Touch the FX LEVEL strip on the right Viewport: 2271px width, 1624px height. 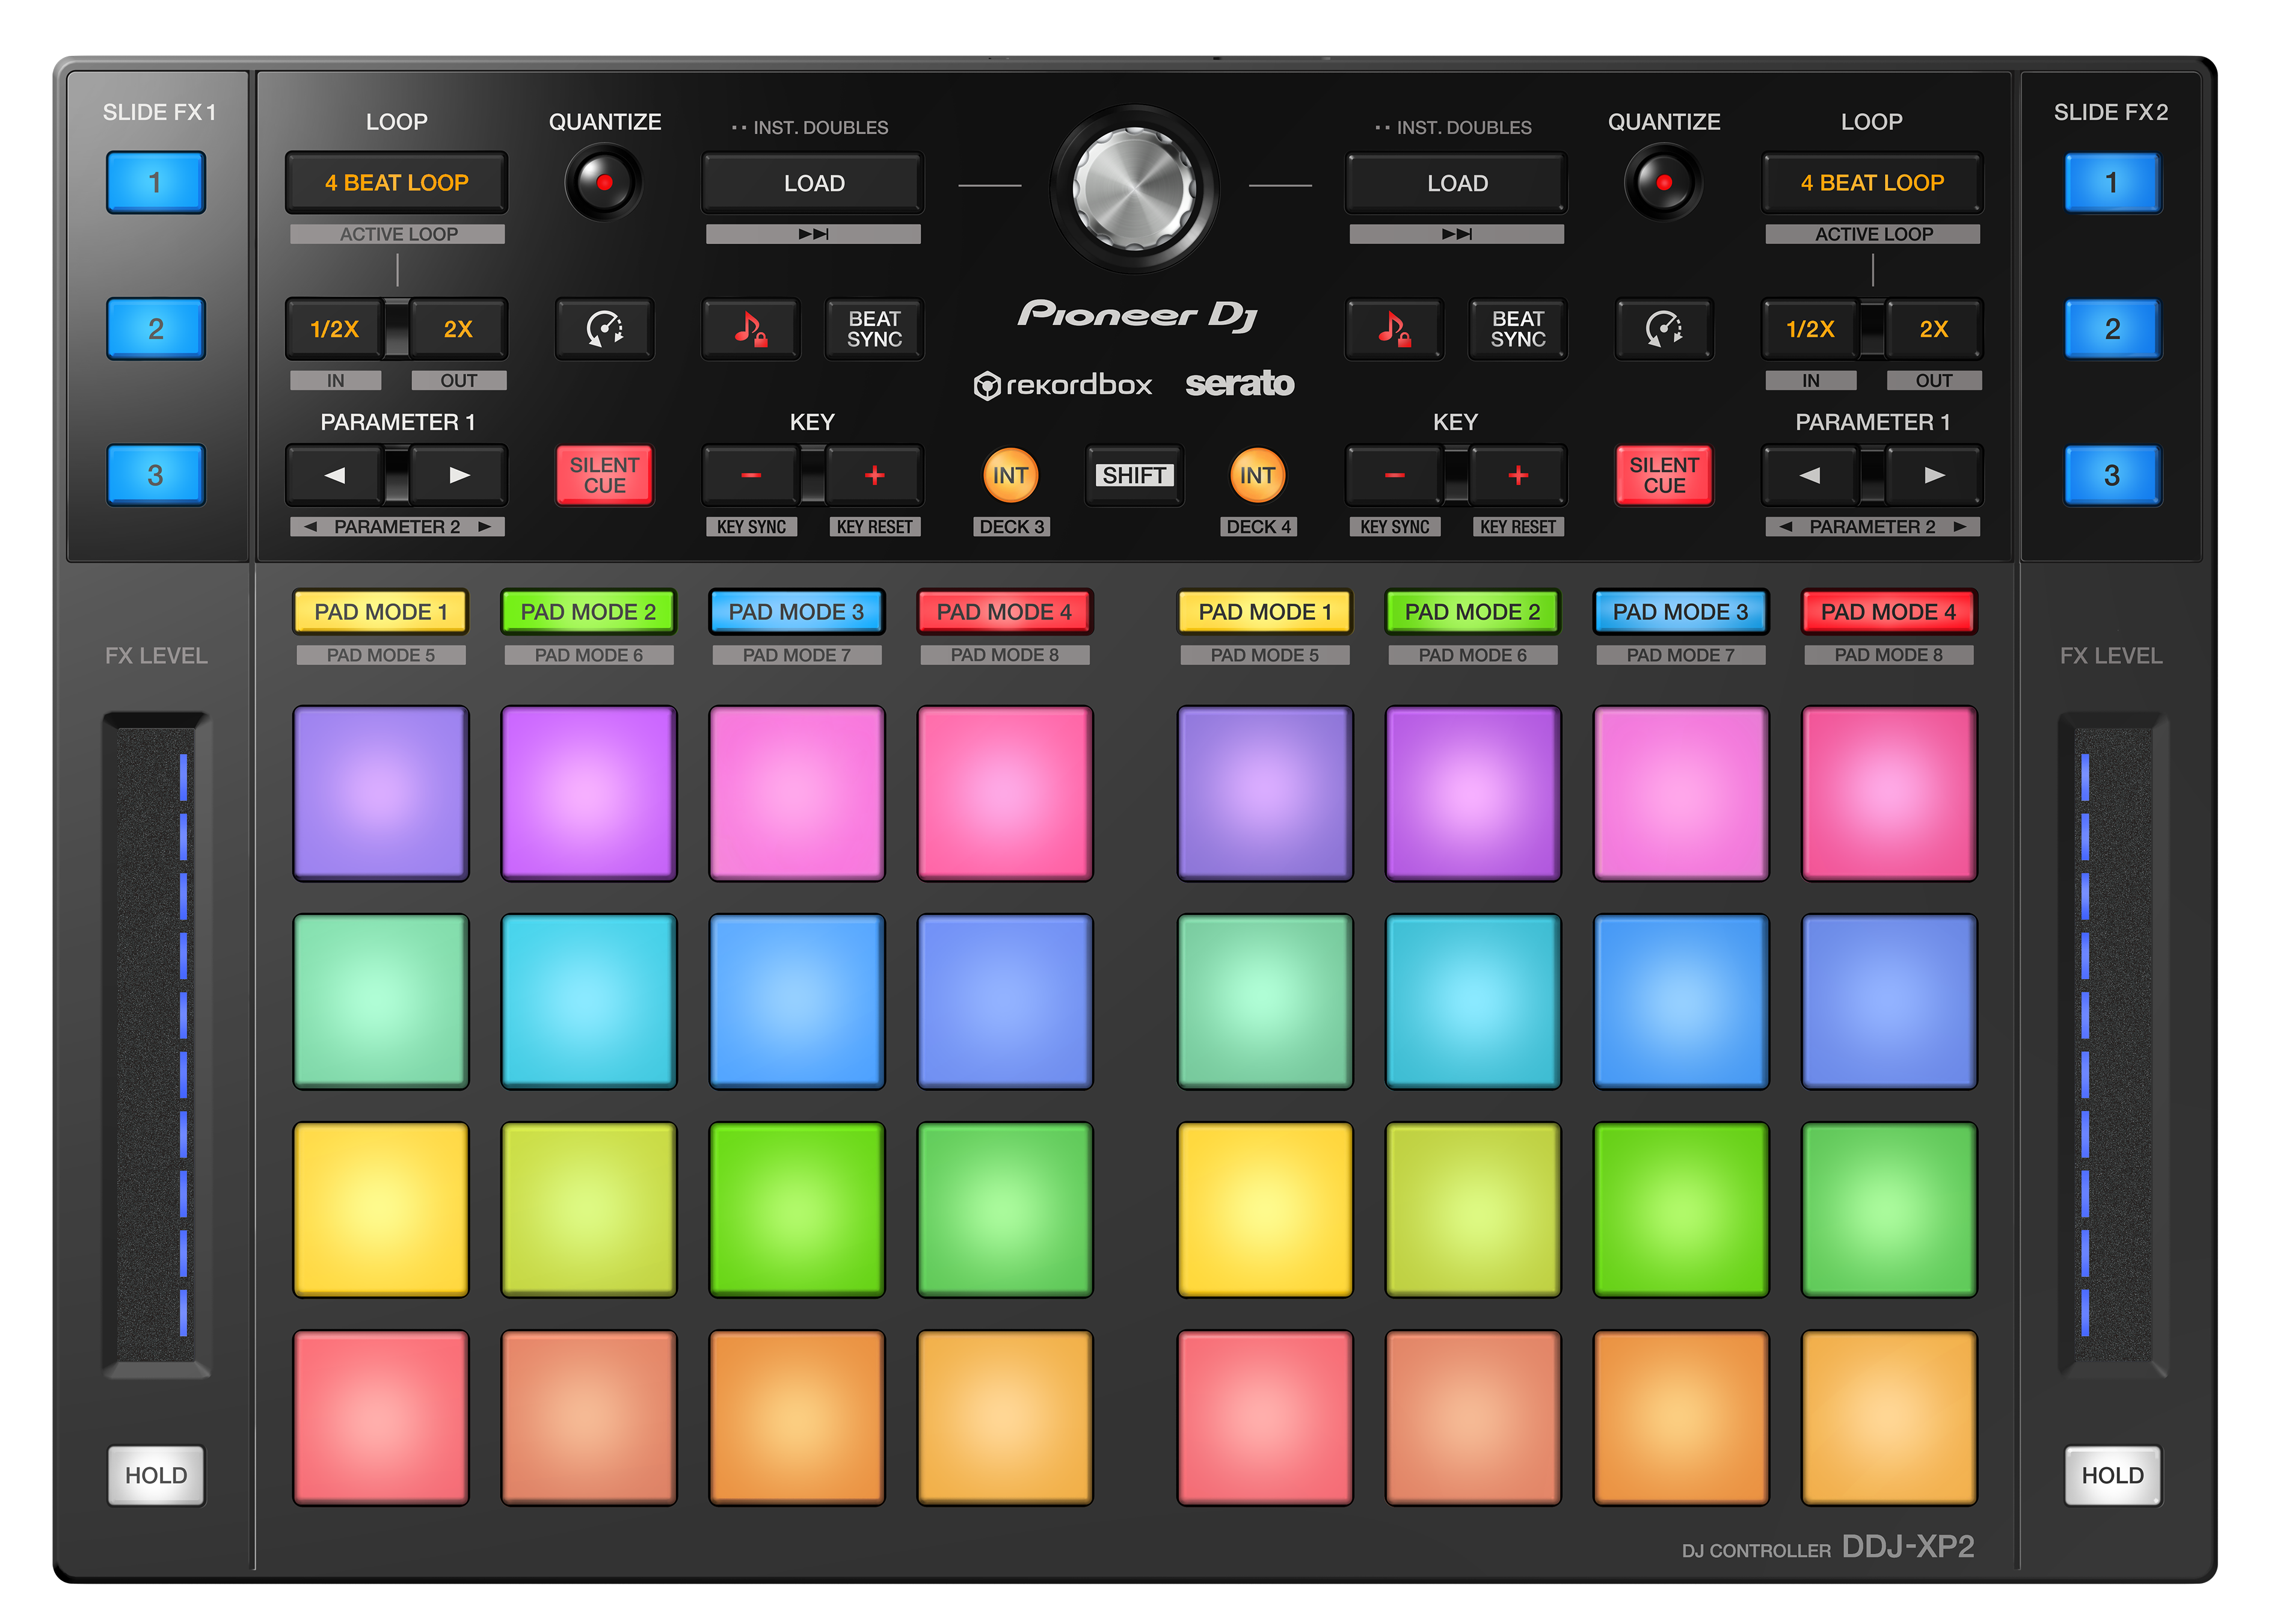point(2113,1050)
